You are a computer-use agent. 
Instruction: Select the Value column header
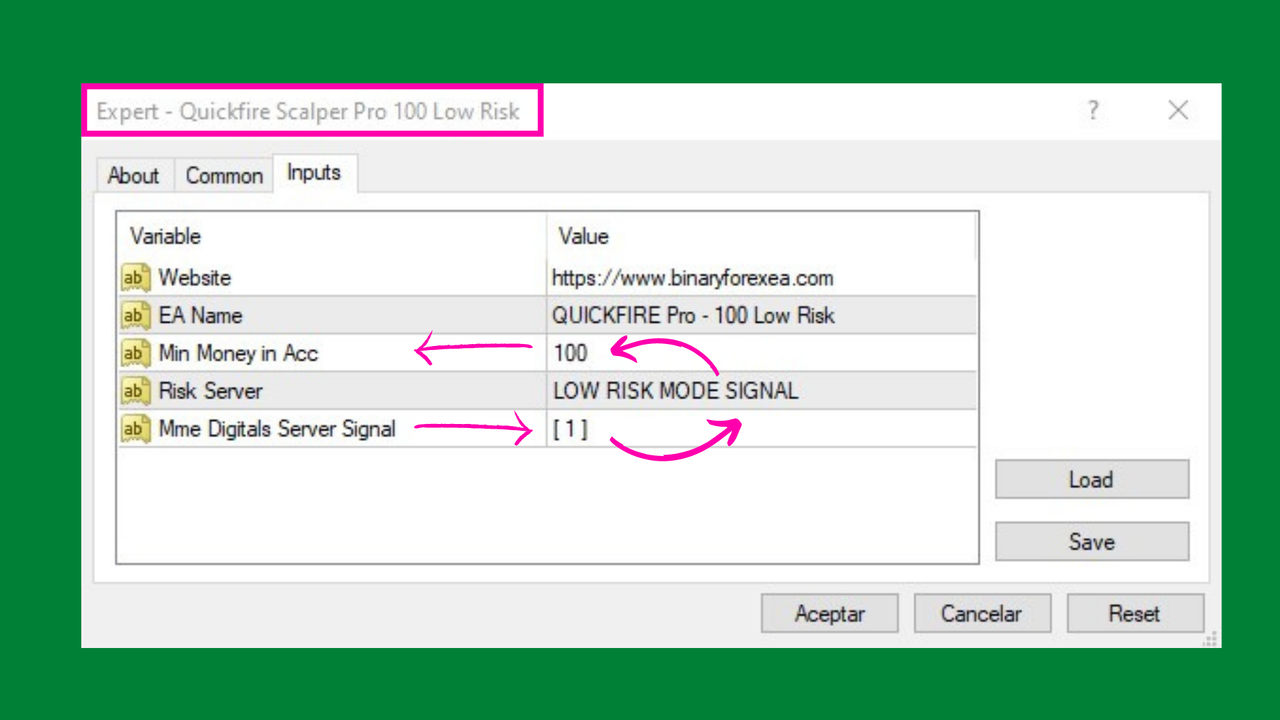click(761, 236)
